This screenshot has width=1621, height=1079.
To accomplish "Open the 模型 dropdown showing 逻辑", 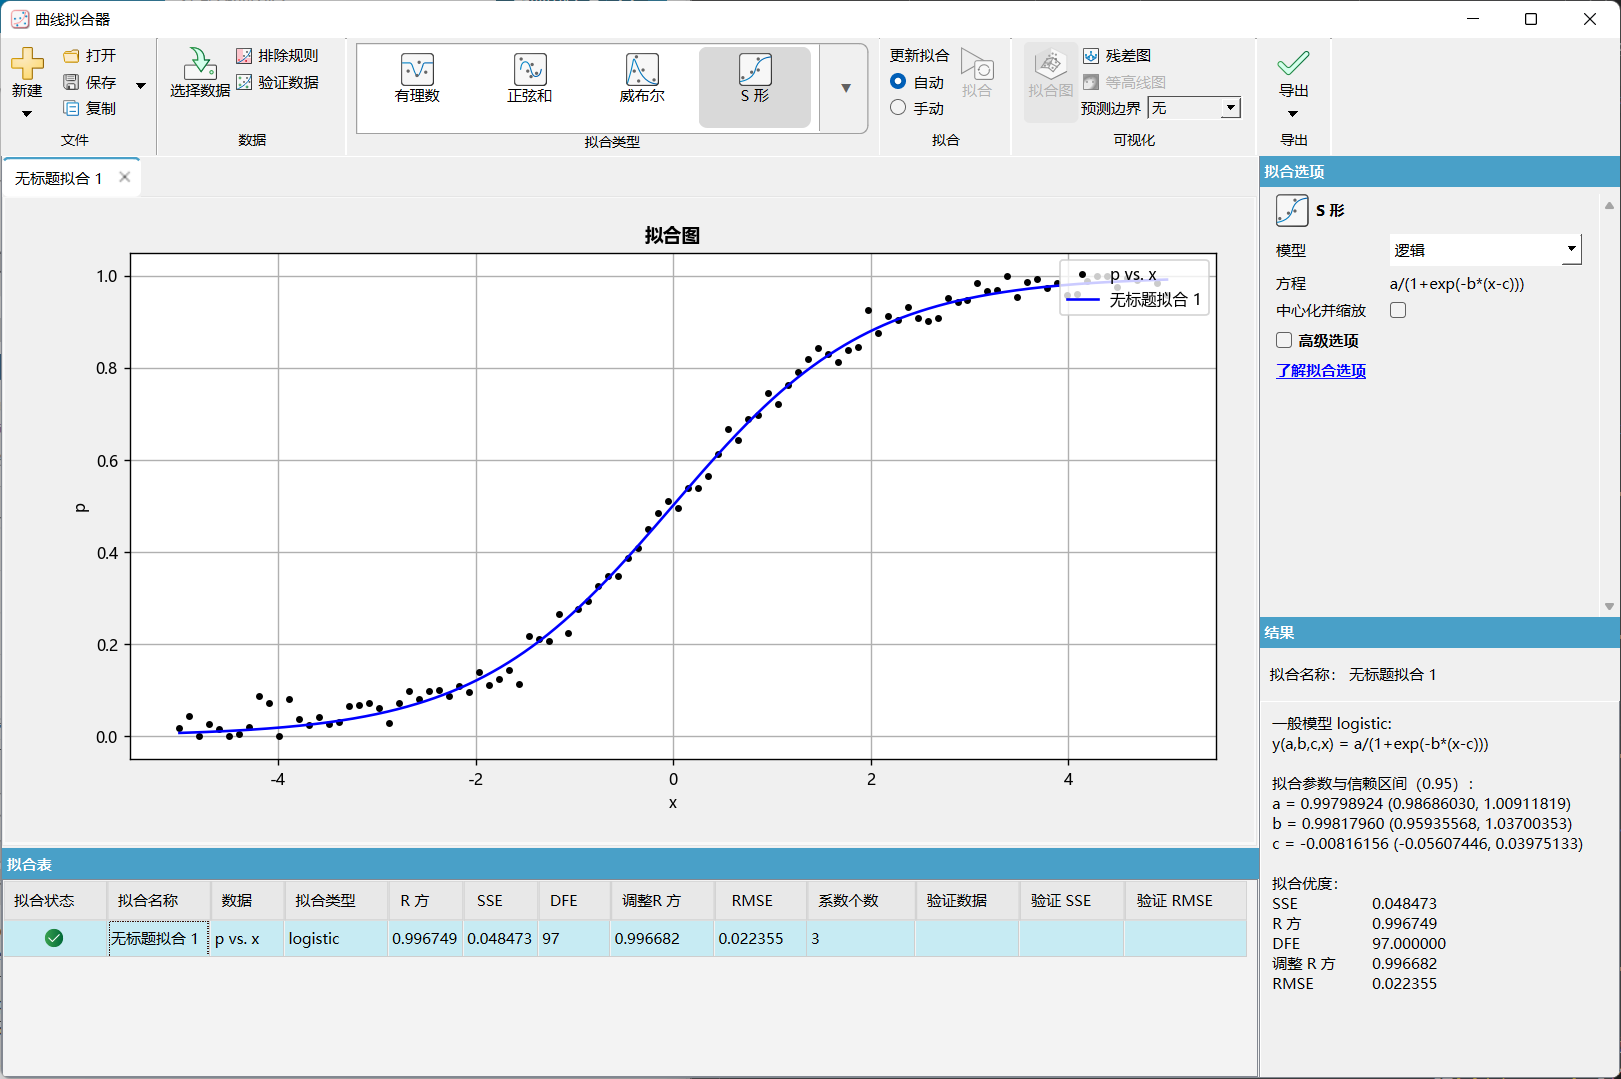I will click(1486, 250).
